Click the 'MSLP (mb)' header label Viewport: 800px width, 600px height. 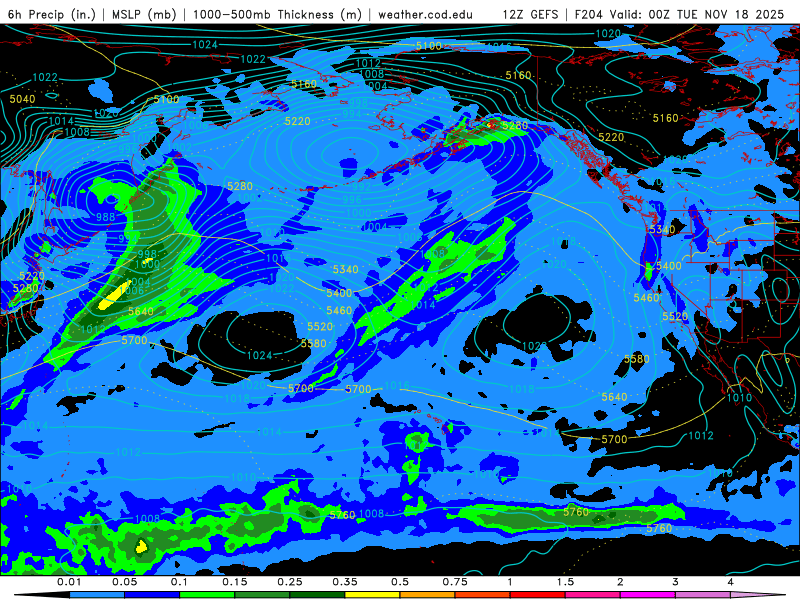pos(144,14)
